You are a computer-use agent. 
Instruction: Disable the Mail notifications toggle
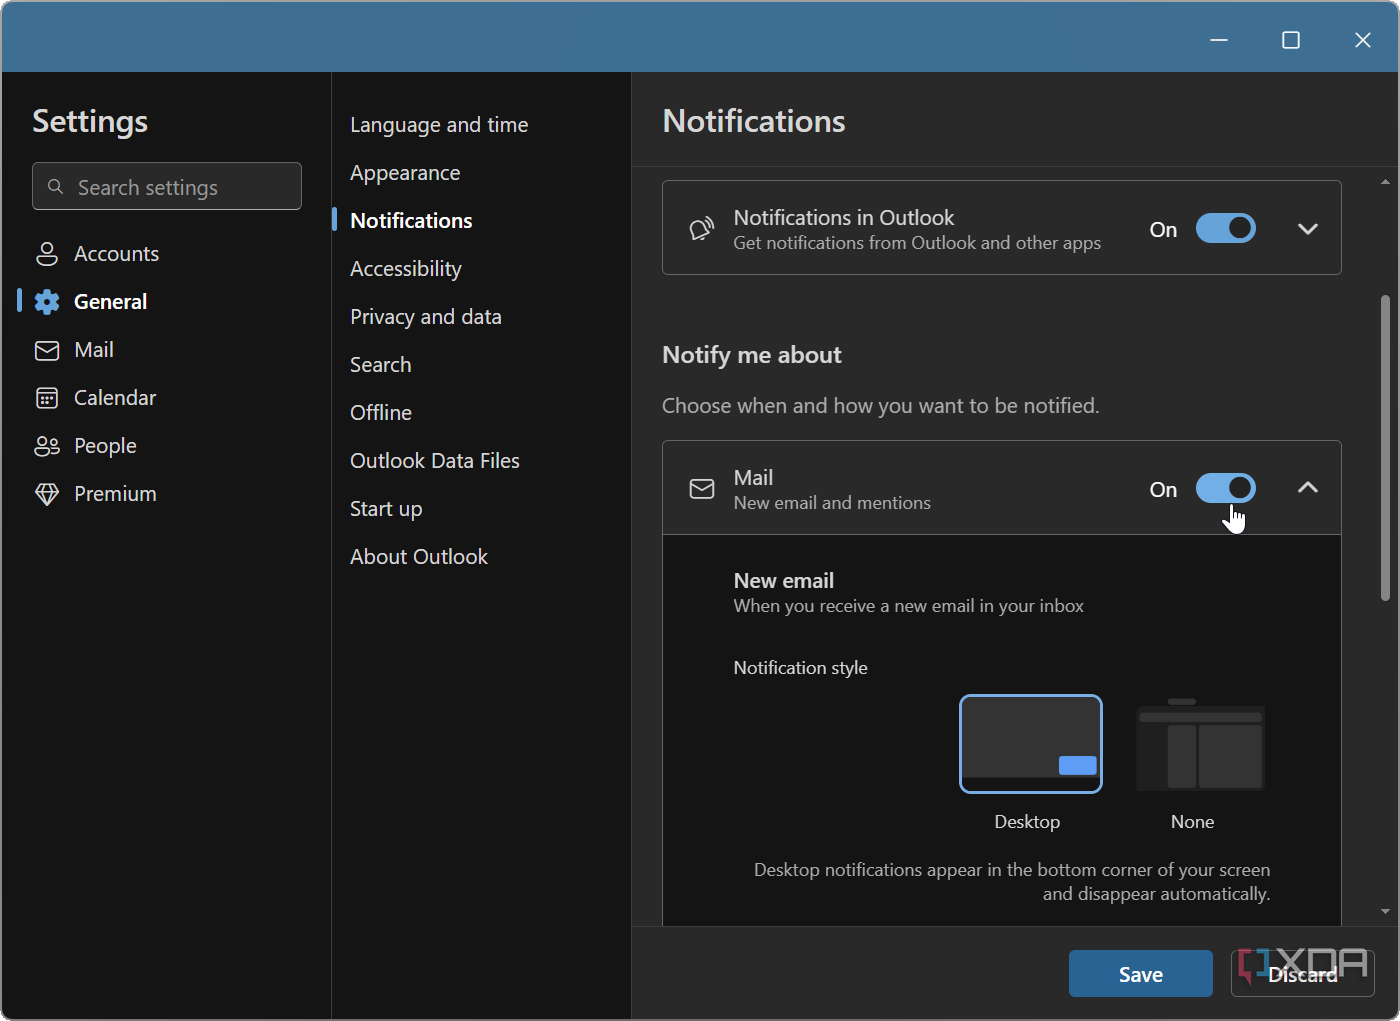1225,488
